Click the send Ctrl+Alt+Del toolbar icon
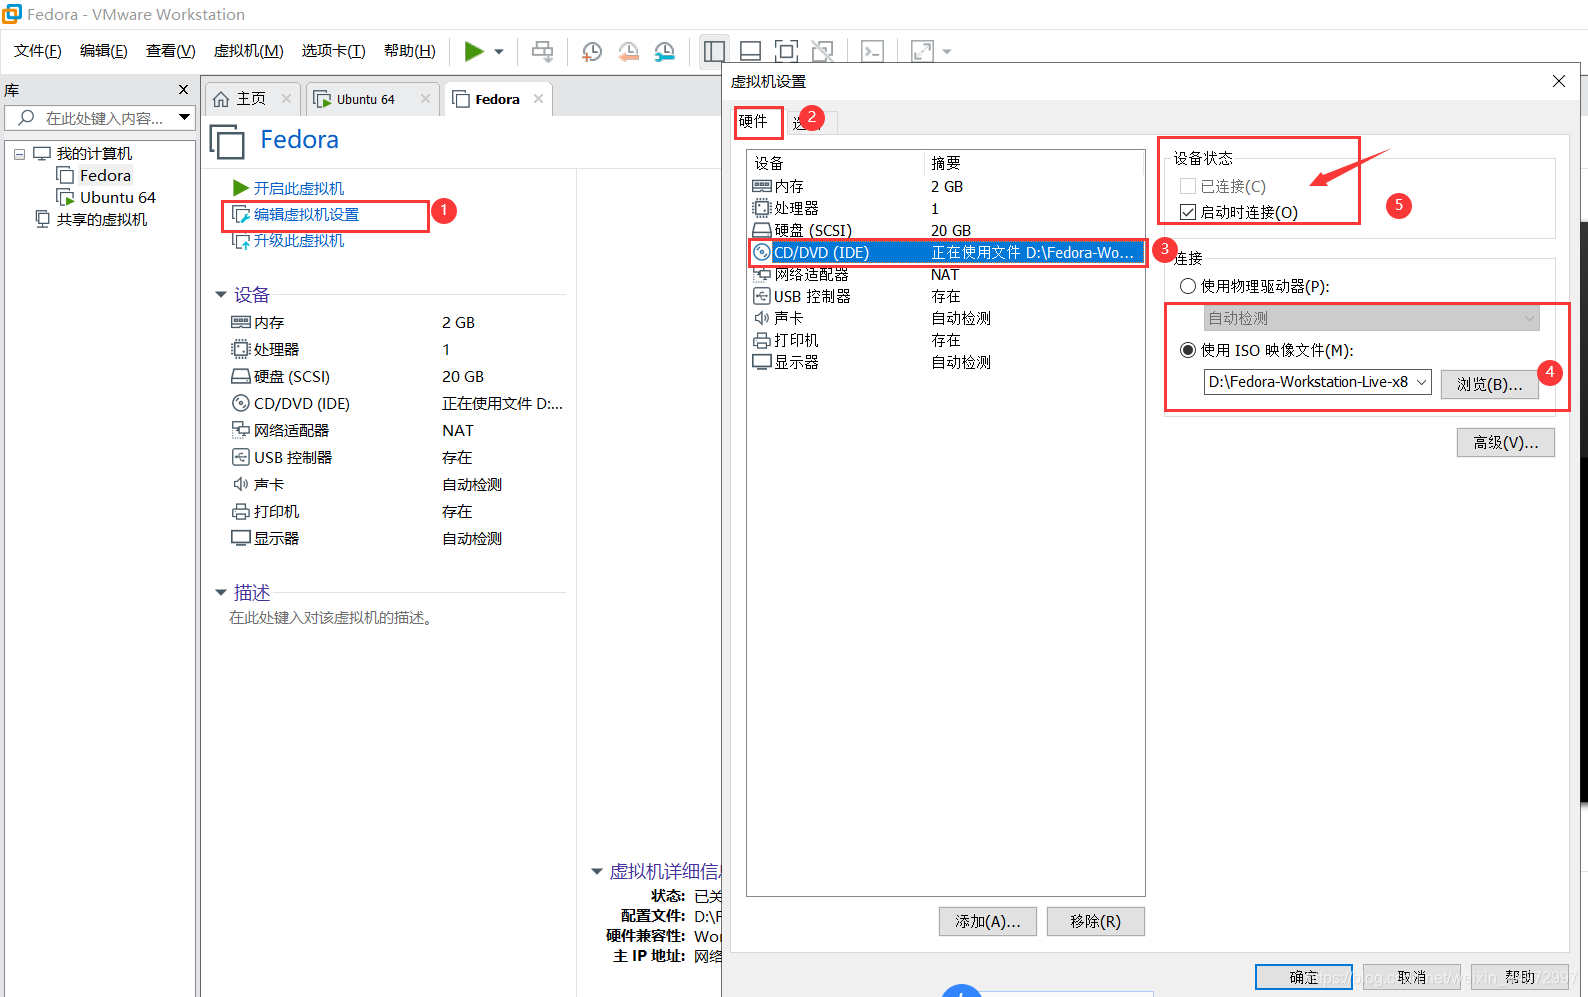The height and width of the screenshot is (997, 1588). click(x=542, y=51)
